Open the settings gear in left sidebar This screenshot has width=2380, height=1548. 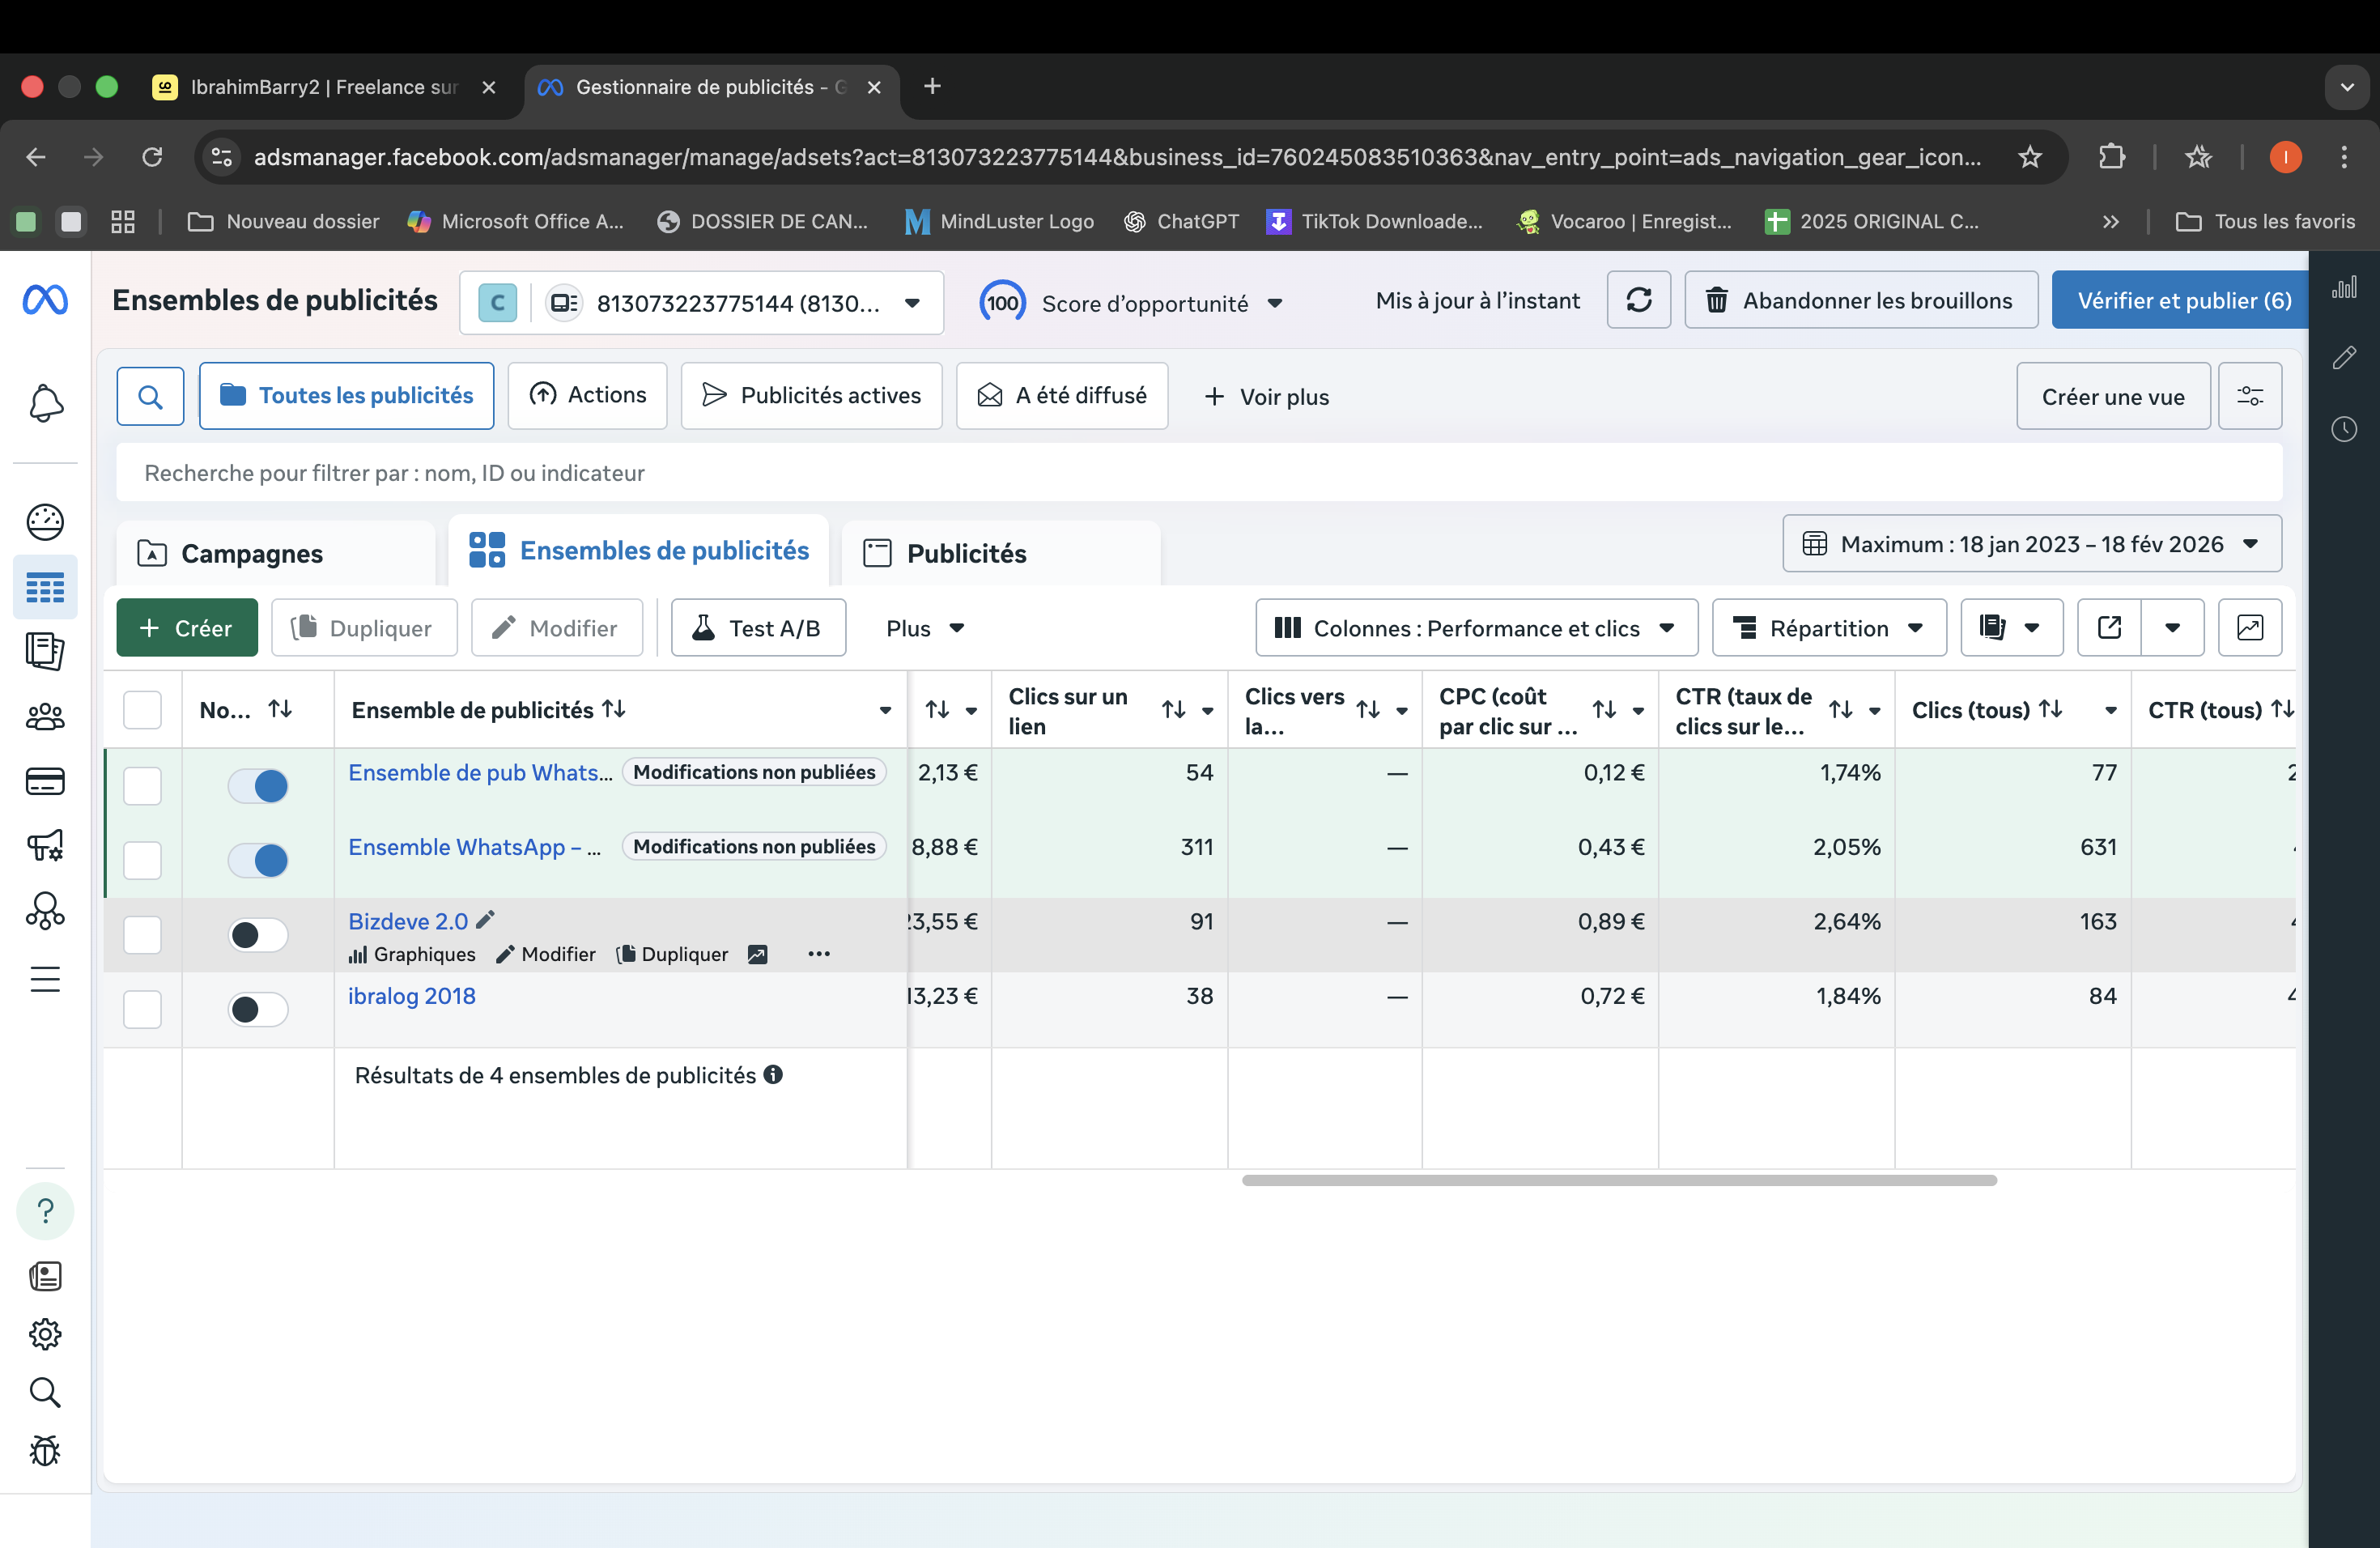pyautogui.click(x=45, y=1334)
